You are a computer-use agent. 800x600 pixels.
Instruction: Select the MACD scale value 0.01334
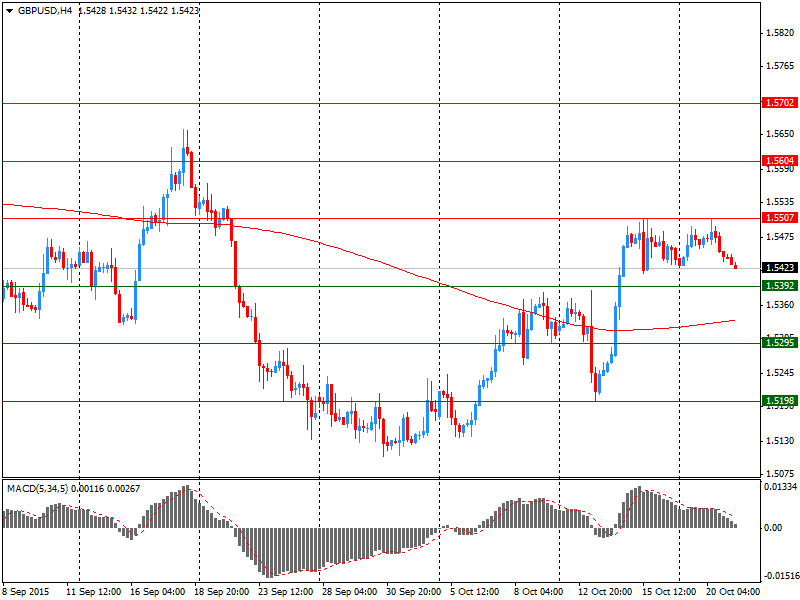click(781, 487)
